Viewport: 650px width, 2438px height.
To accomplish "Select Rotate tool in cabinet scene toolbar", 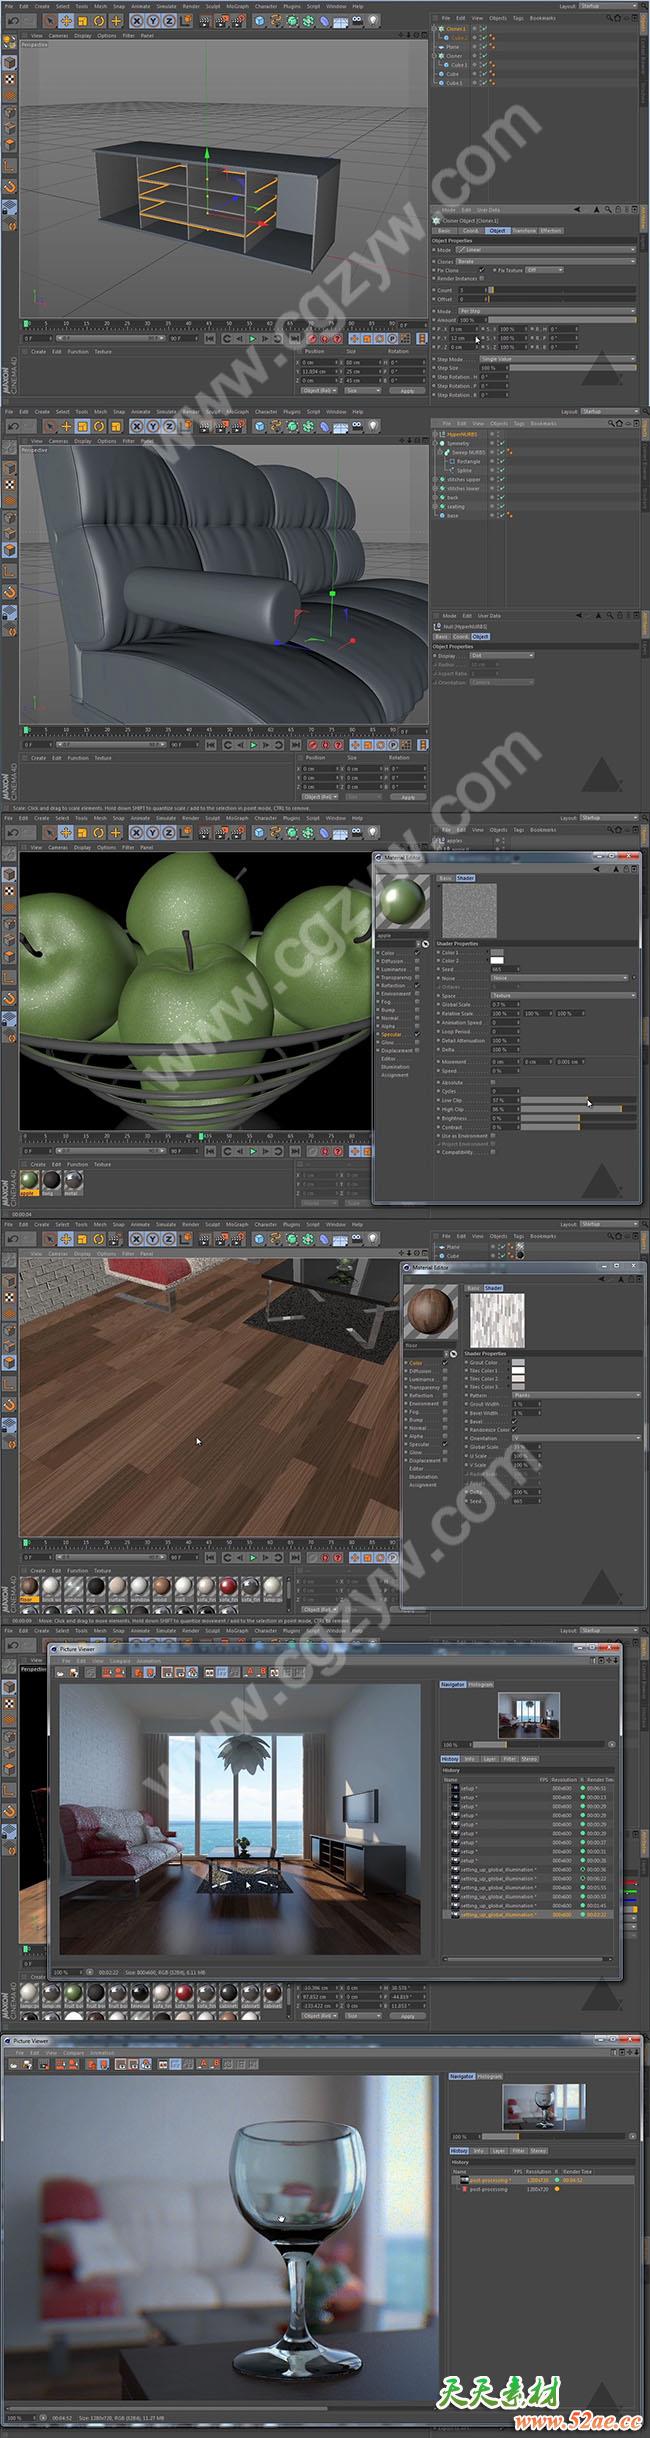I will (x=99, y=20).
